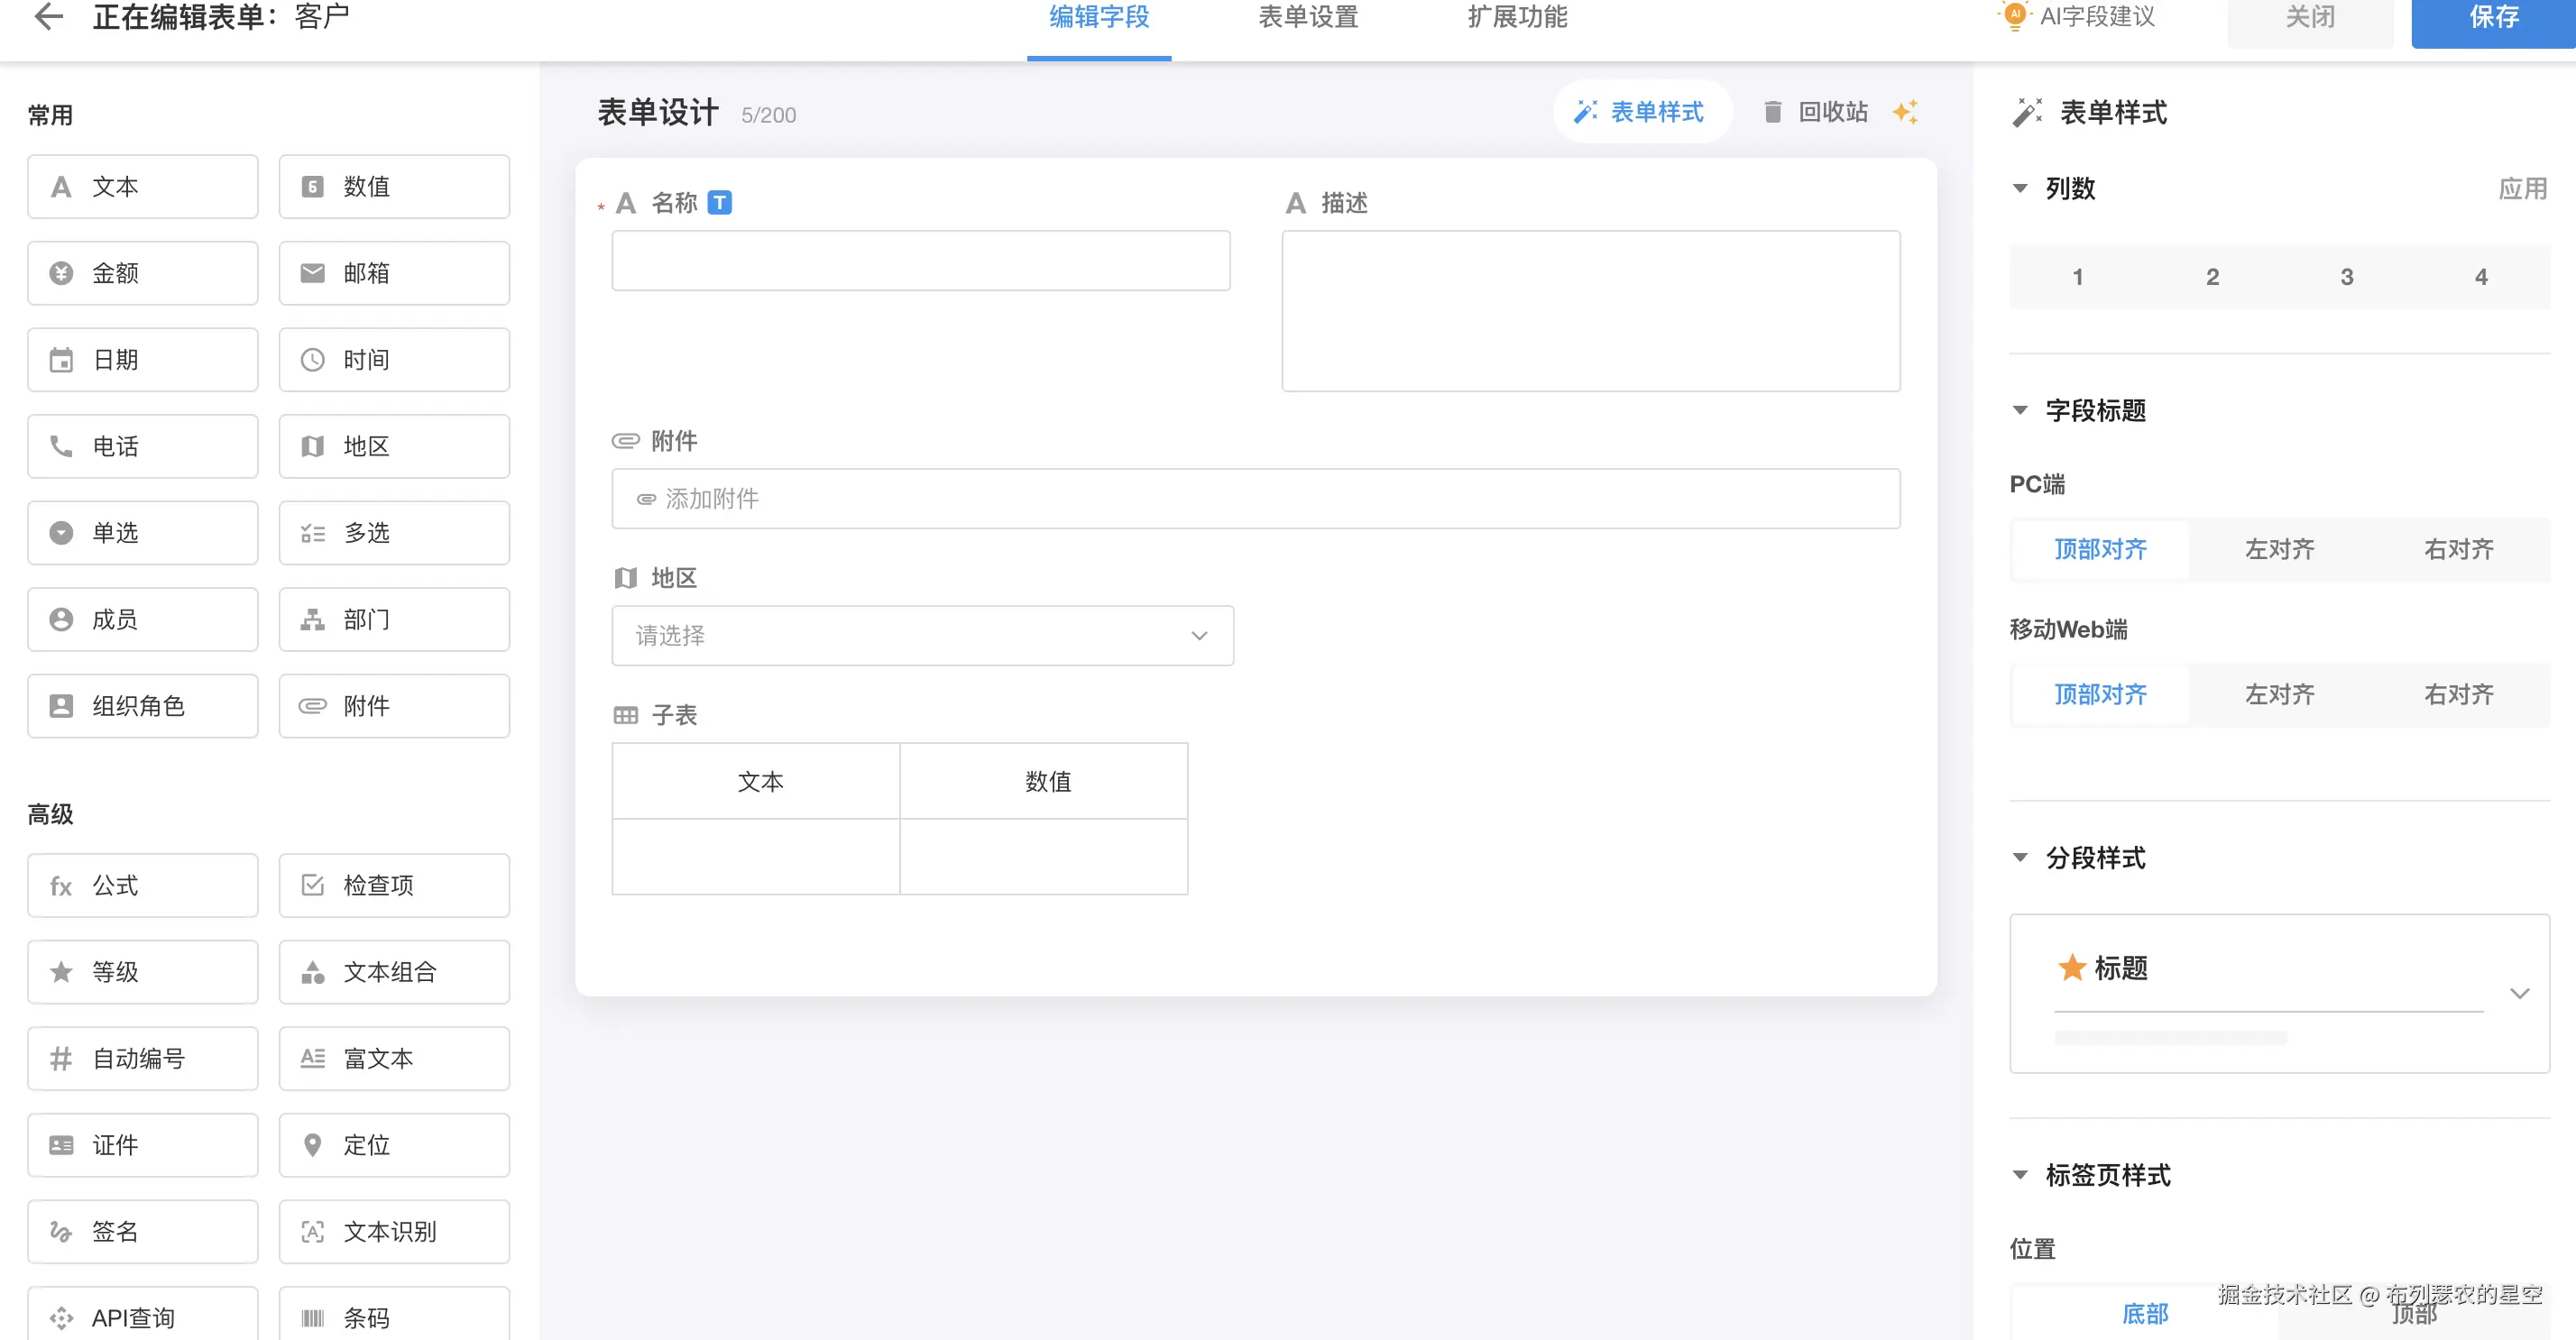Click the sparkle icon beside 回收站
Screen dimensions: 2576x1340
[1905, 112]
